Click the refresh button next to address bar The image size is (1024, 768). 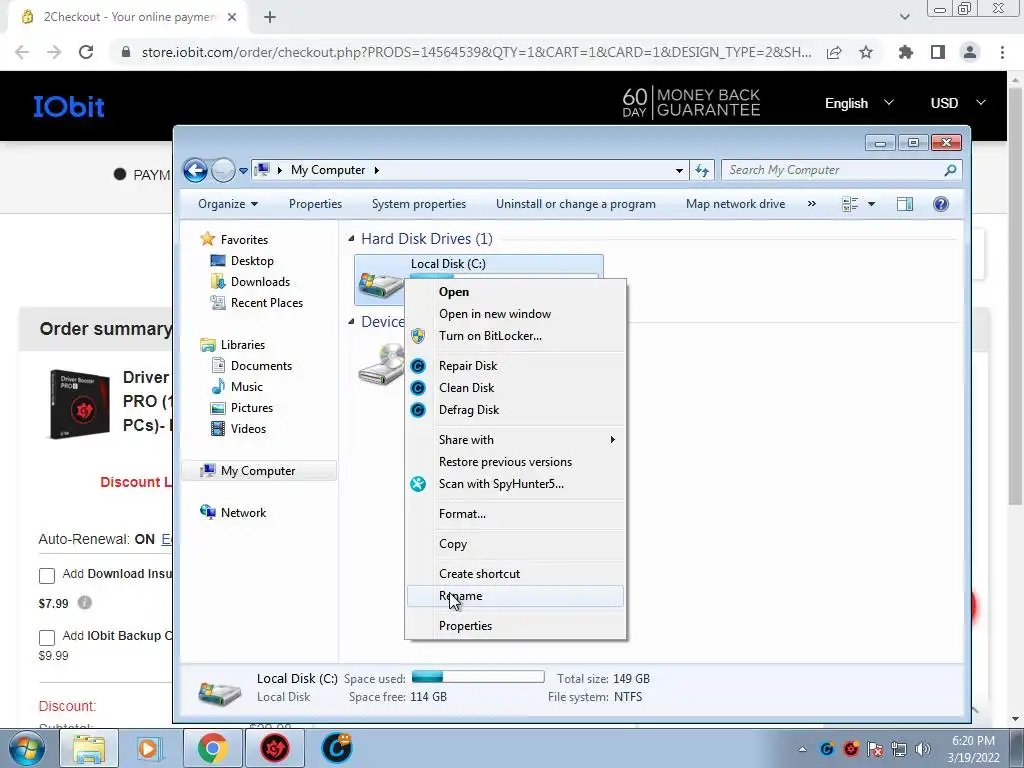pos(702,170)
